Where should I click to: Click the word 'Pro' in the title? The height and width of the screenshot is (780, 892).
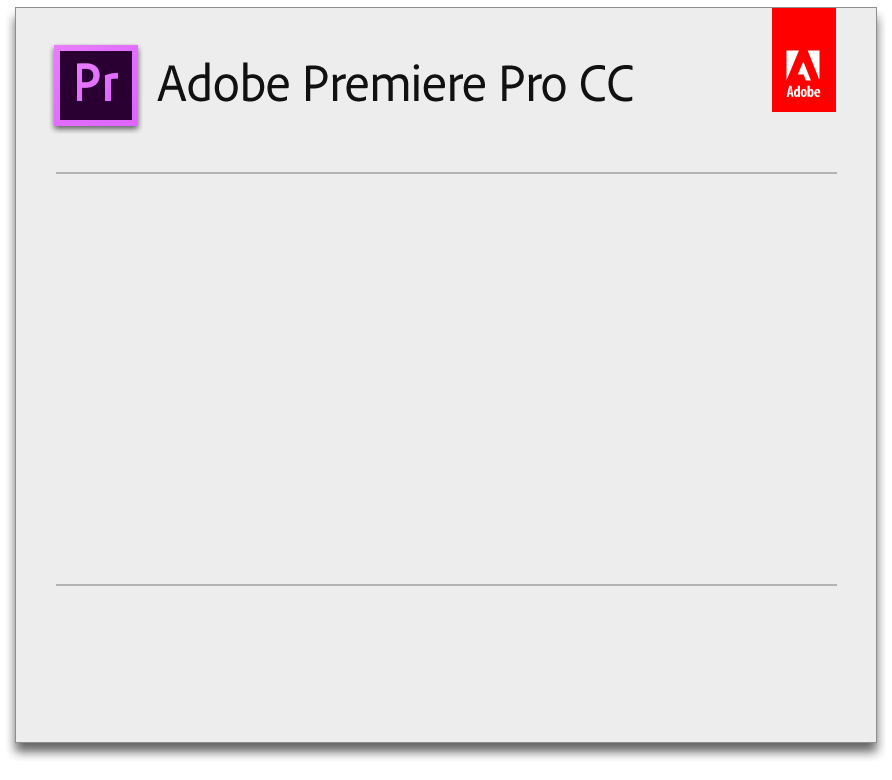tap(540, 85)
